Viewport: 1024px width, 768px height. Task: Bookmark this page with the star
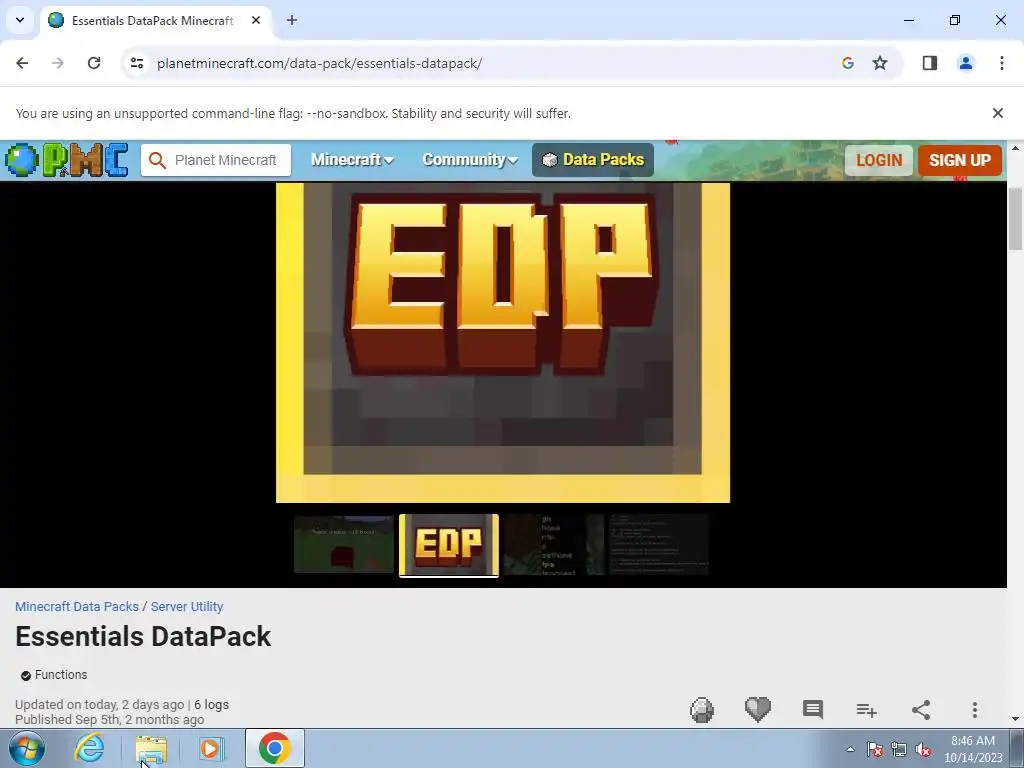click(x=880, y=63)
